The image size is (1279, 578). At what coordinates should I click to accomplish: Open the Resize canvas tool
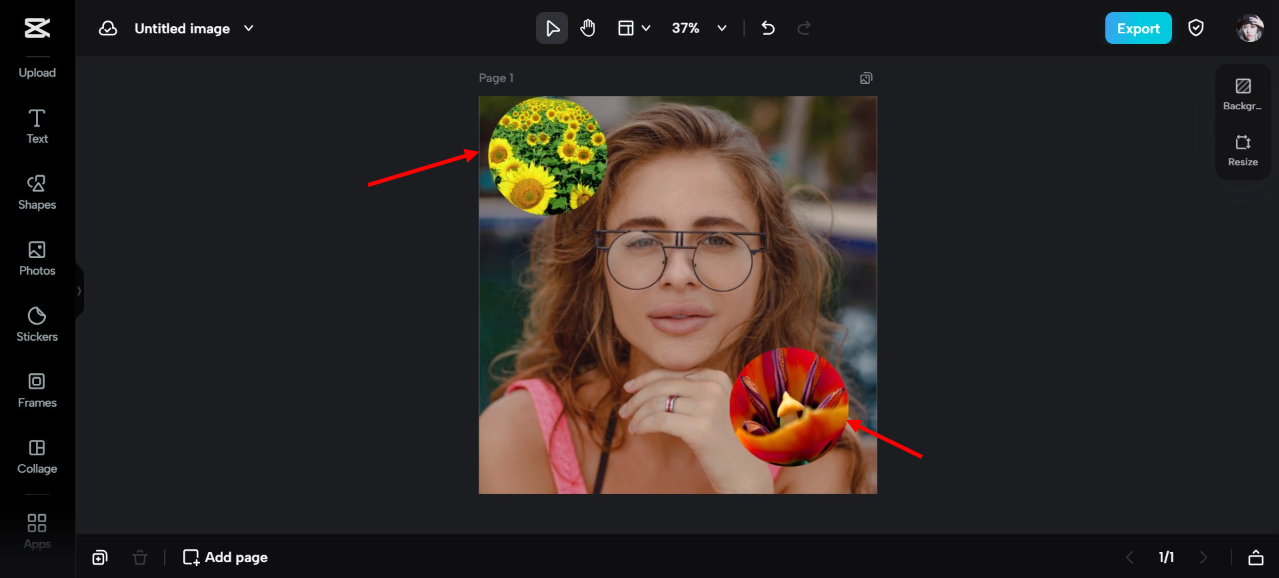coord(1243,150)
